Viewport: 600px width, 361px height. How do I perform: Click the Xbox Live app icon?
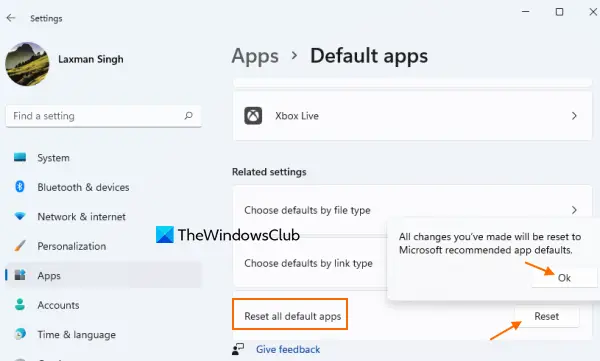(253, 116)
